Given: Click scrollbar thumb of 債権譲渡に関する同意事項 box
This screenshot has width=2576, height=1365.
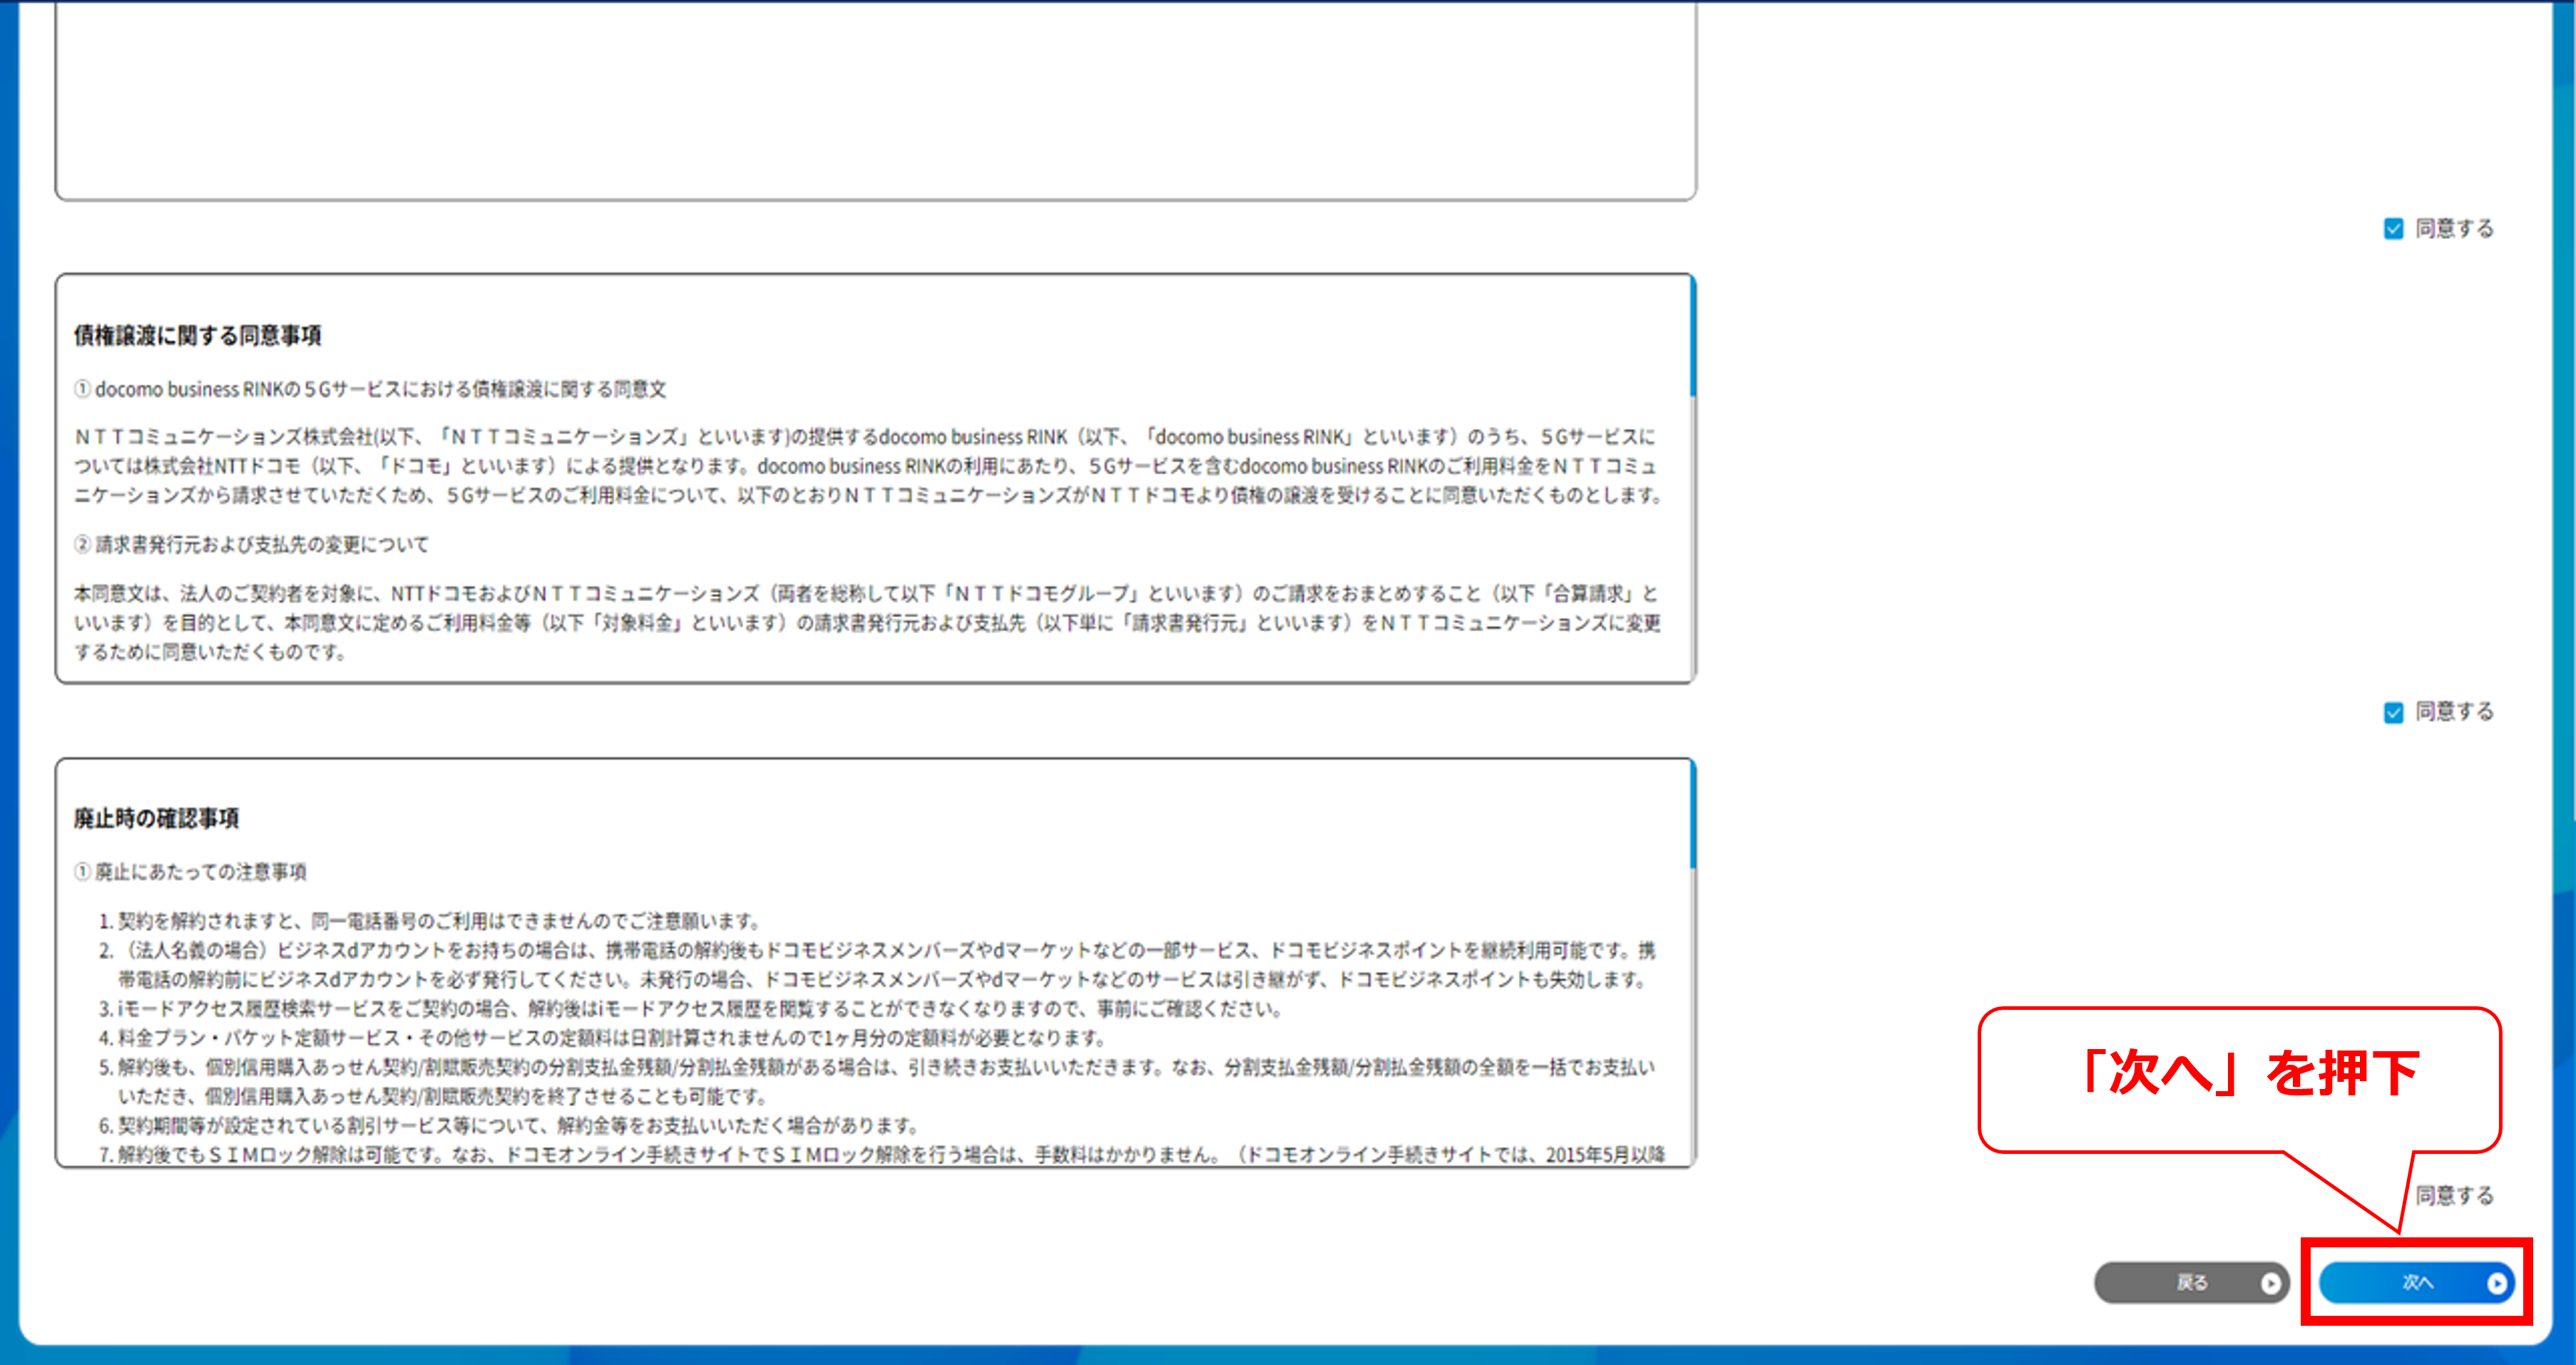Looking at the screenshot, I should 1692,337.
